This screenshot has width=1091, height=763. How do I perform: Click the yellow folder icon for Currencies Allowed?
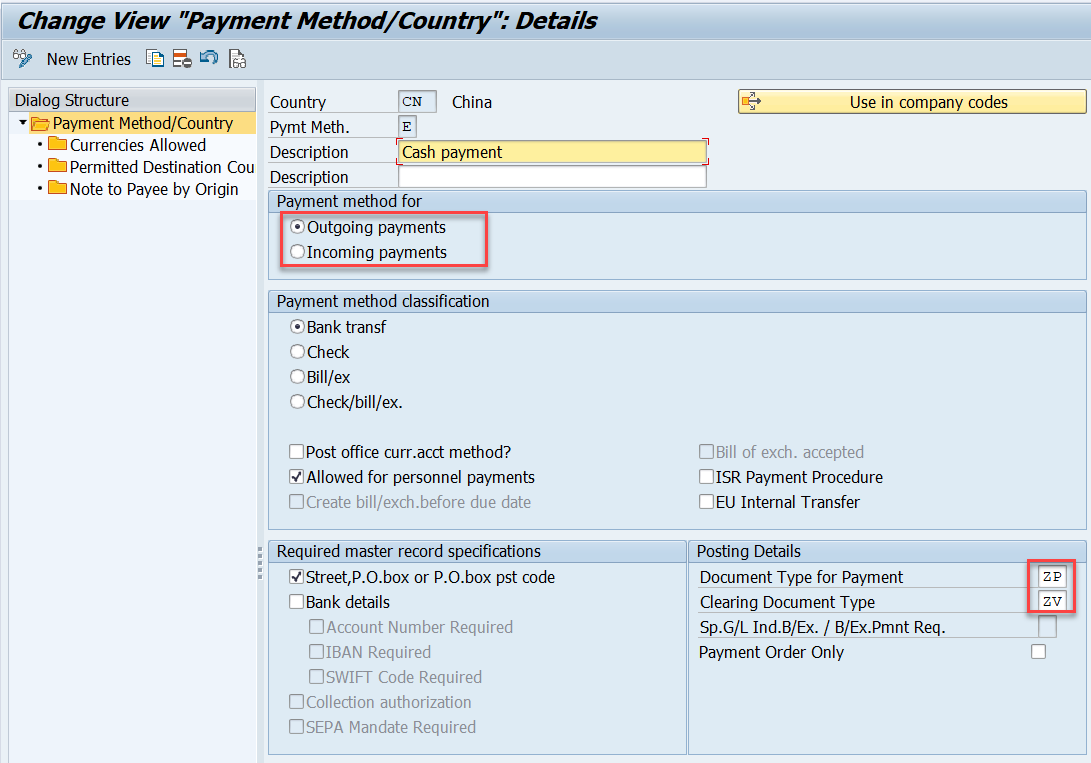[x=58, y=144]
